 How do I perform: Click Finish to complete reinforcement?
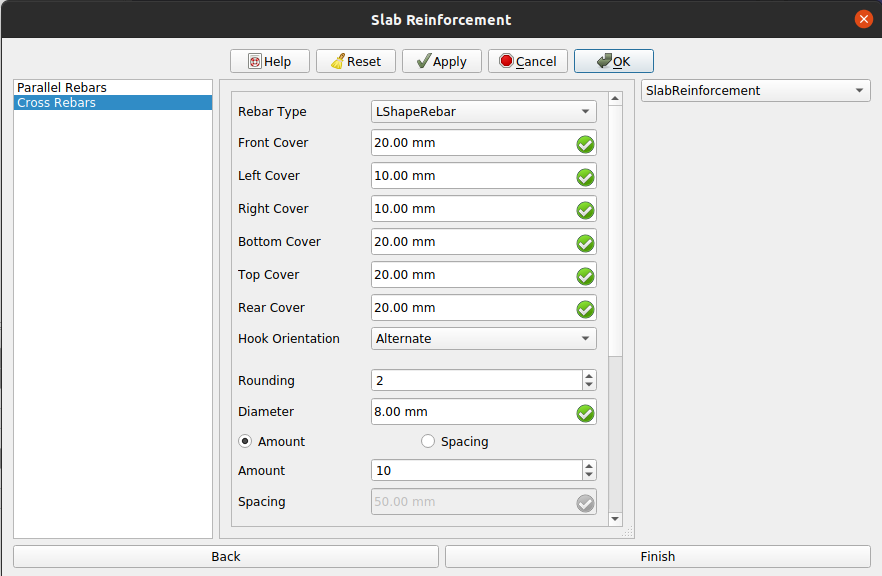(x=658, y=556)
